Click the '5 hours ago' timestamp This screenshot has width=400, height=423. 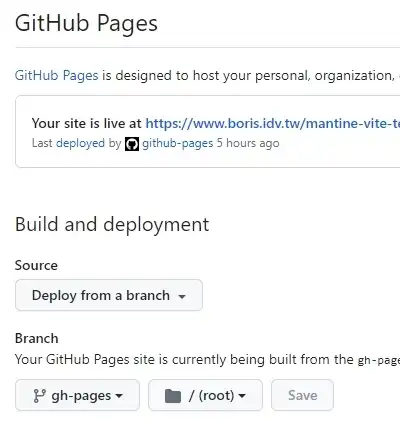point(248,143)
